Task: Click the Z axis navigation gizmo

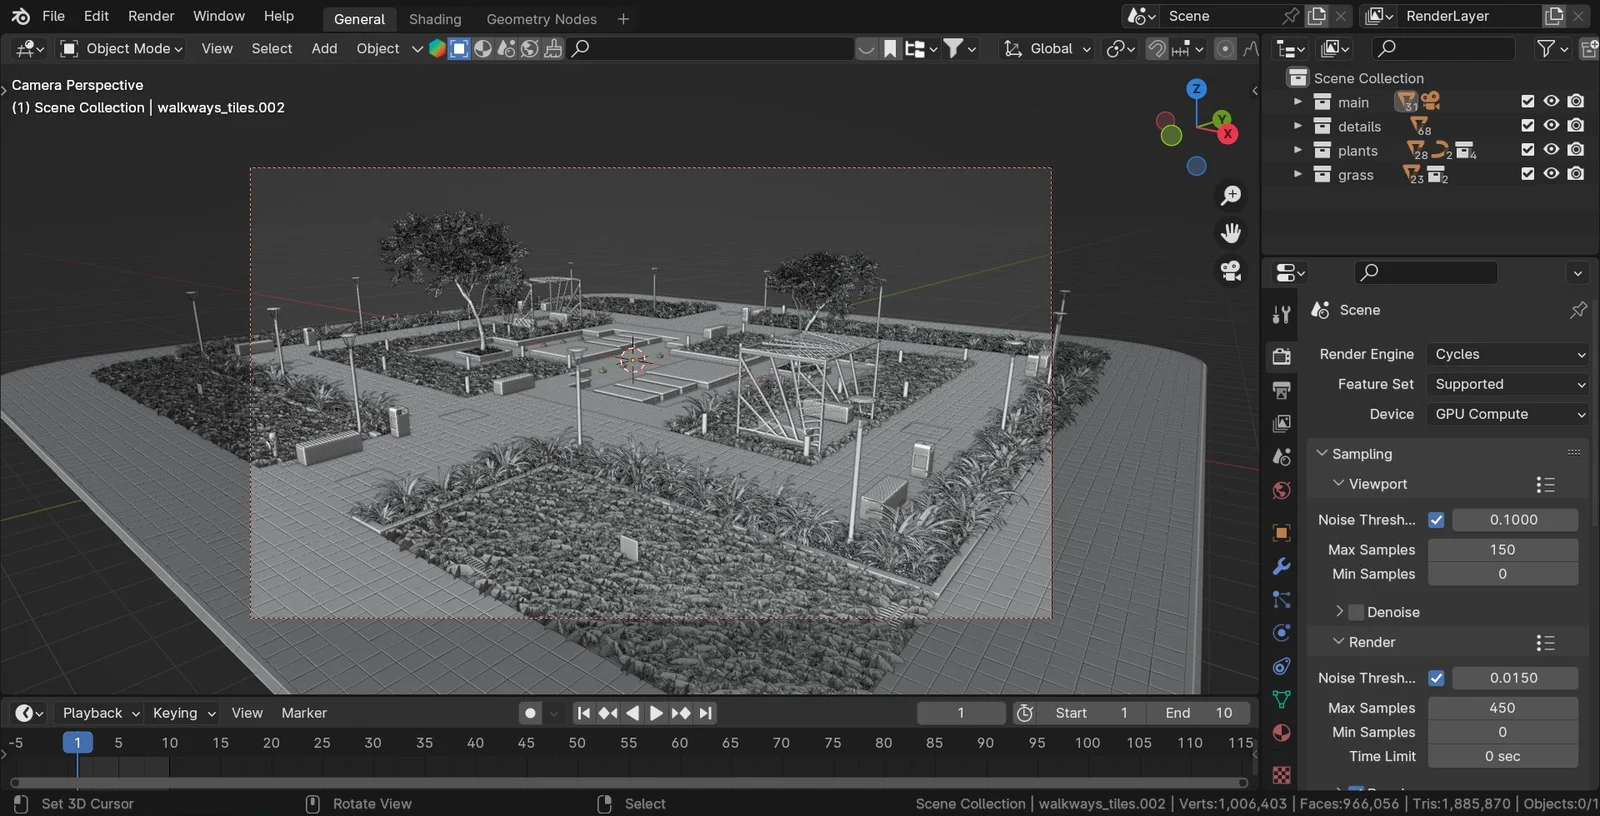Action: [x=1196, y=89]
